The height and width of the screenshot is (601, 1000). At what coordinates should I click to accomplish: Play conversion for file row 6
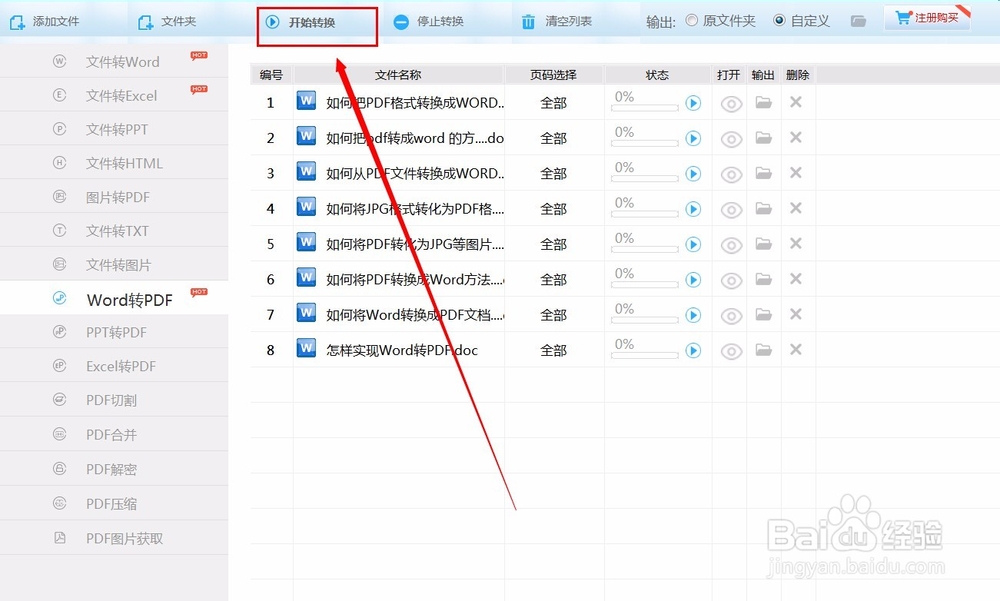pos(693,279)
